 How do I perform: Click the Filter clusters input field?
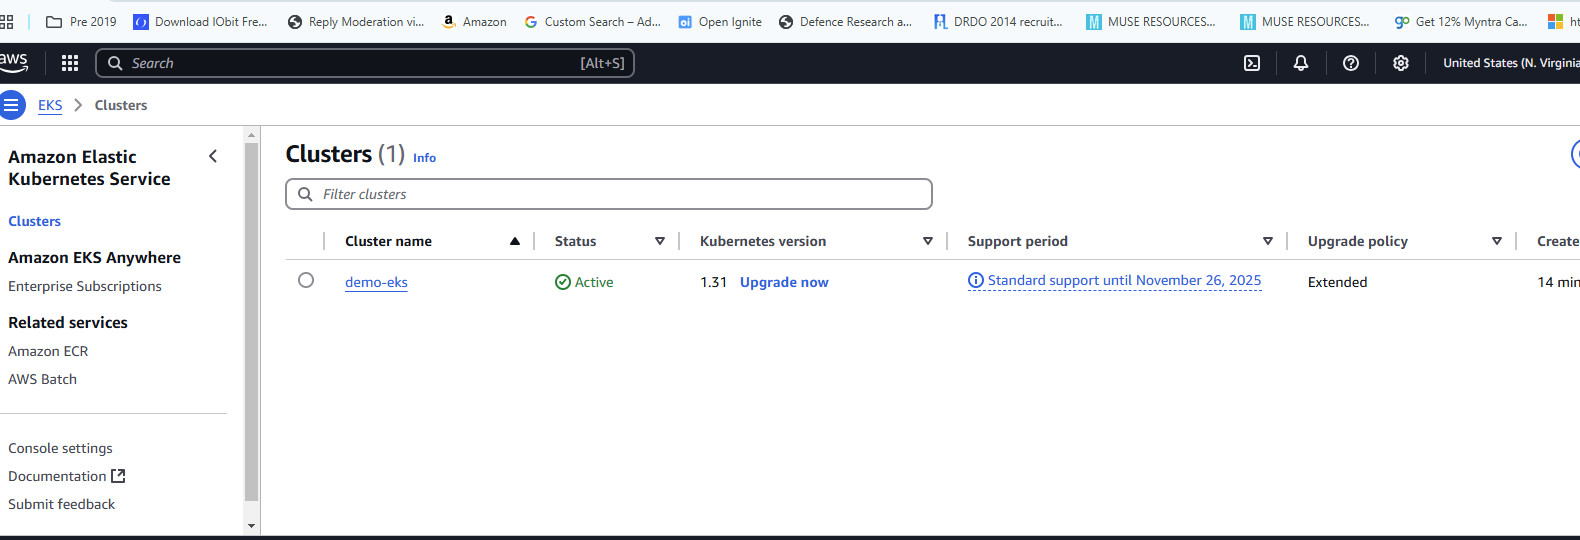coord(609,194)
